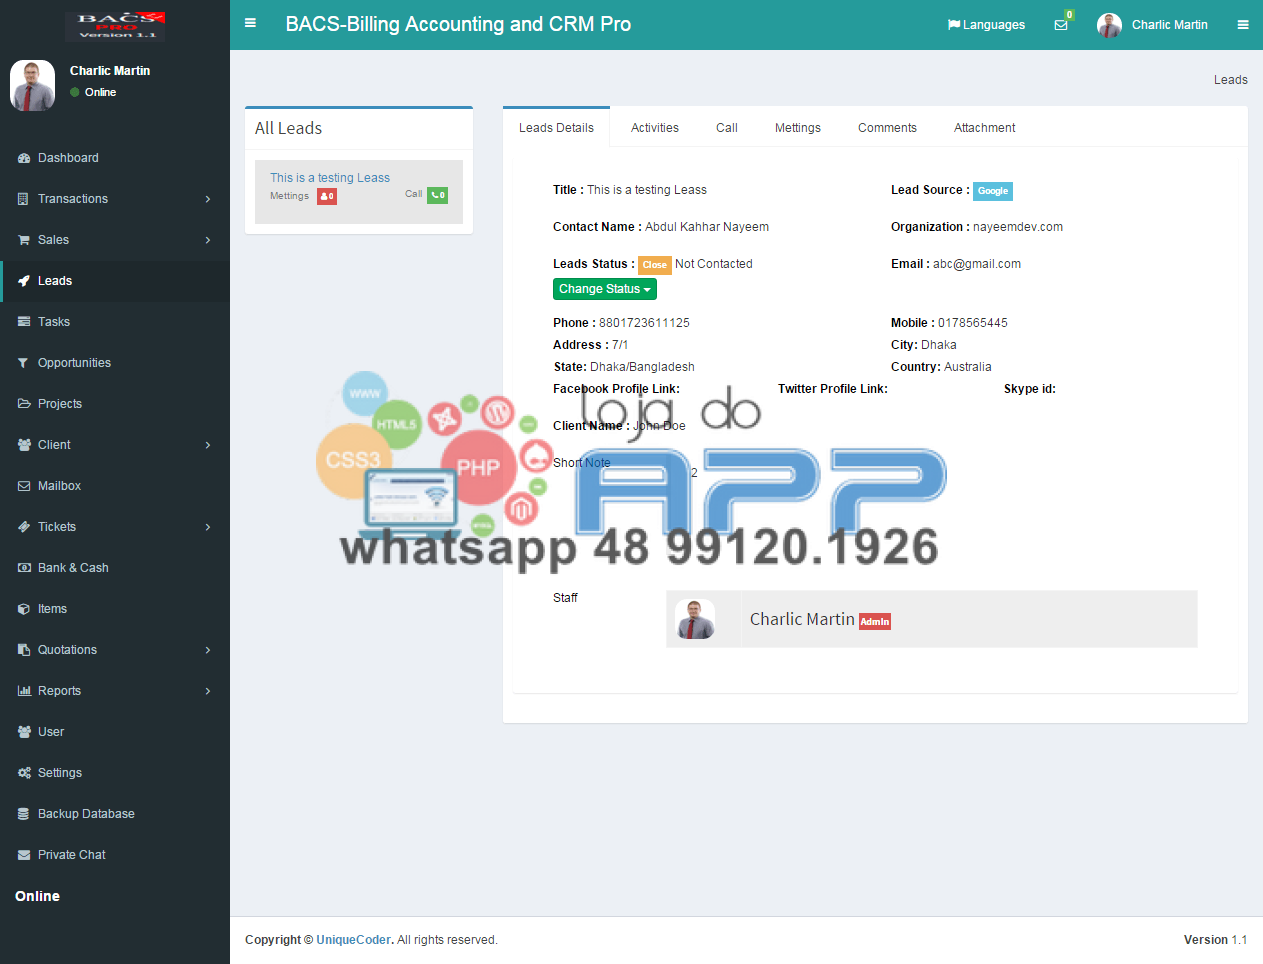Open the UniqueCoder footer link
Screen dimensions: 1263x964
(353, 940)
